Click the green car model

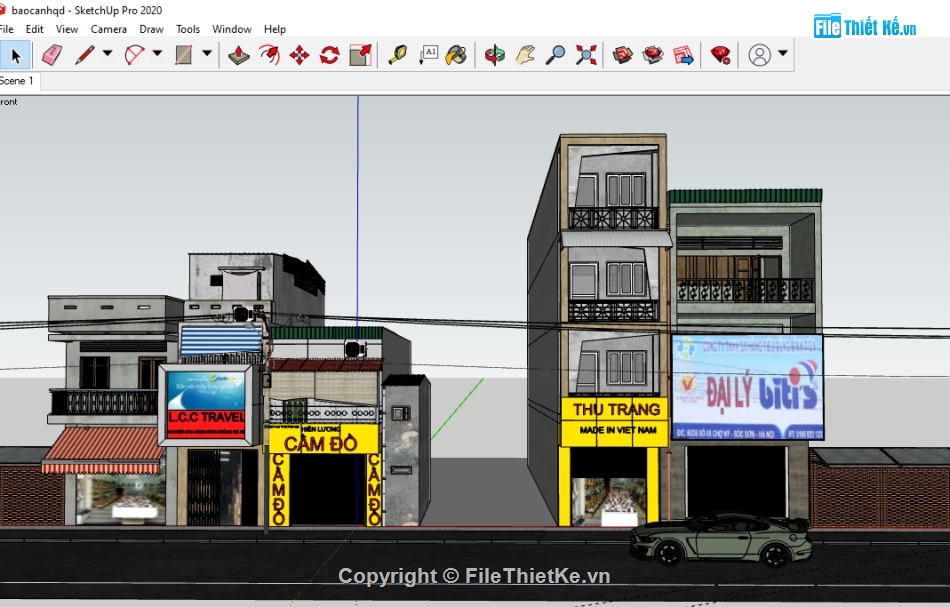click(x=720, y=540)
